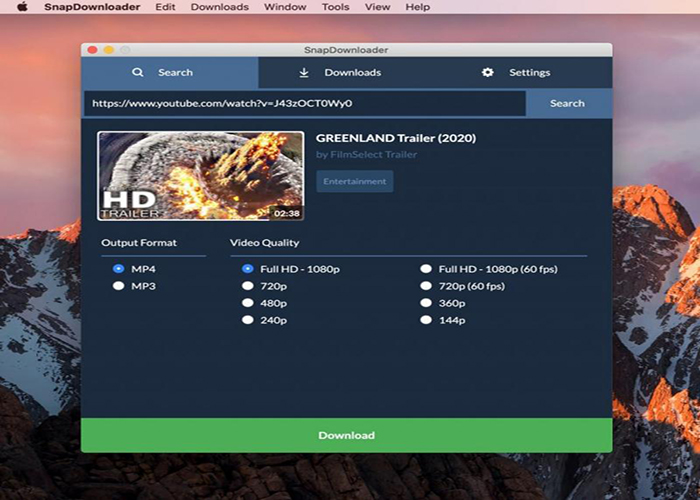Image resolution: width=700 pixels, height=500 pixels.
Task: Click the green Download button
Action: 346,435
